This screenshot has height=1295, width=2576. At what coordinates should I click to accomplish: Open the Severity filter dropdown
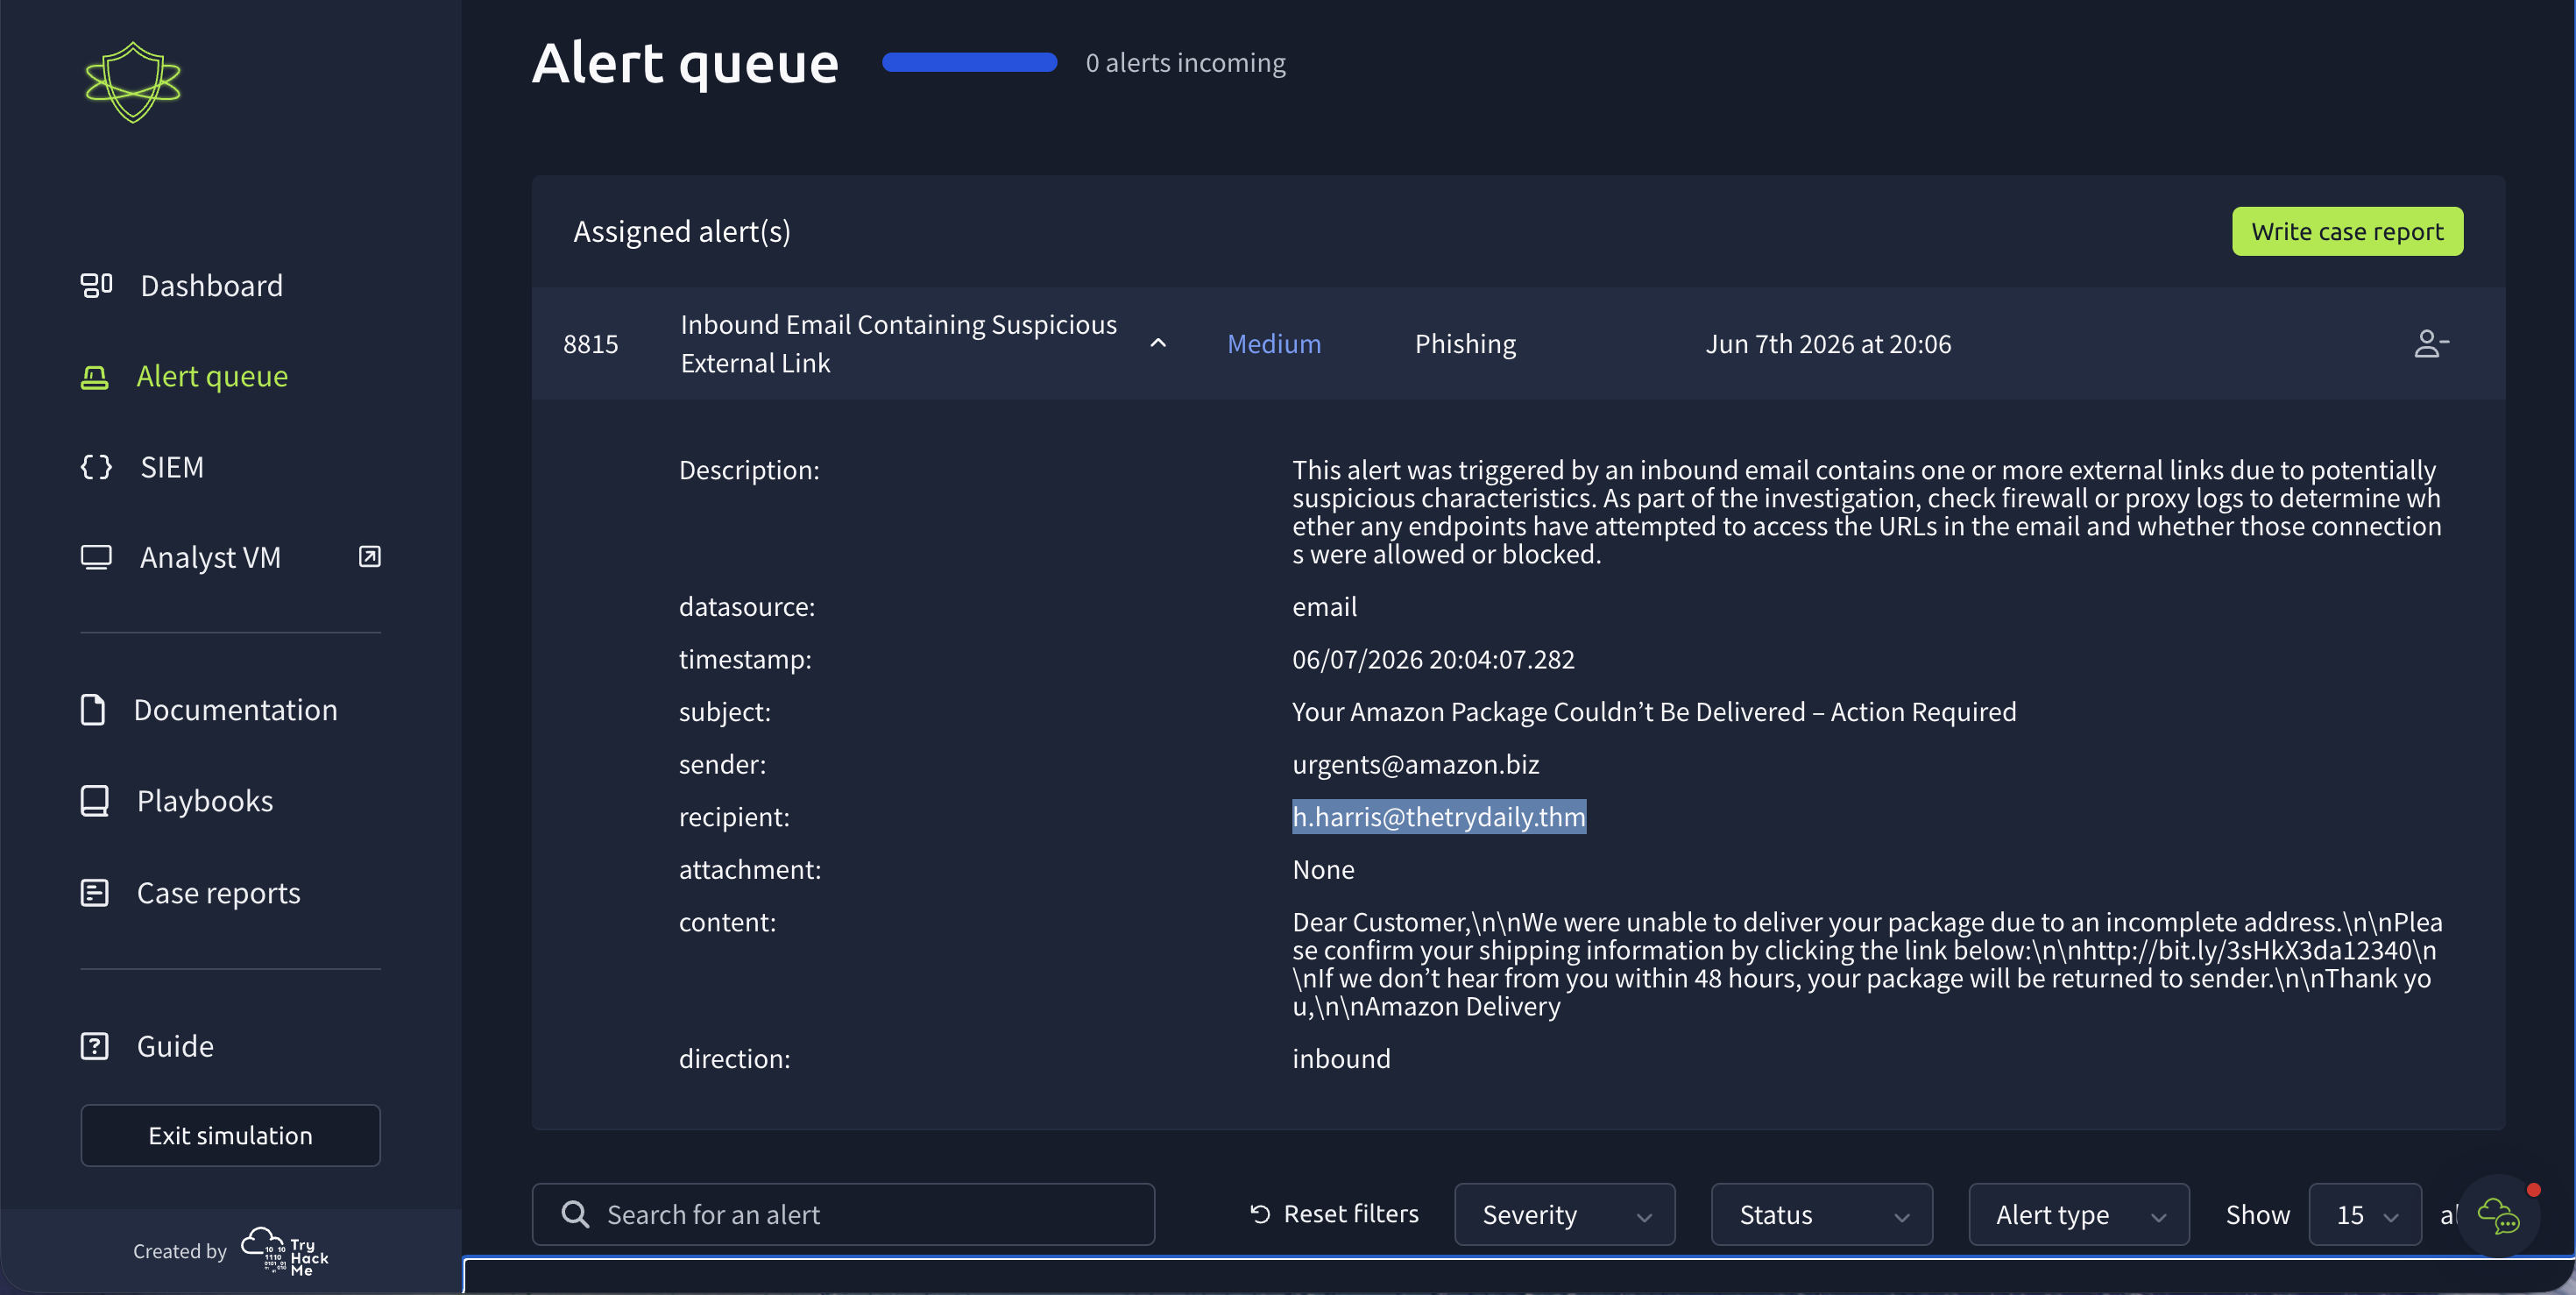[1564, 1214]
